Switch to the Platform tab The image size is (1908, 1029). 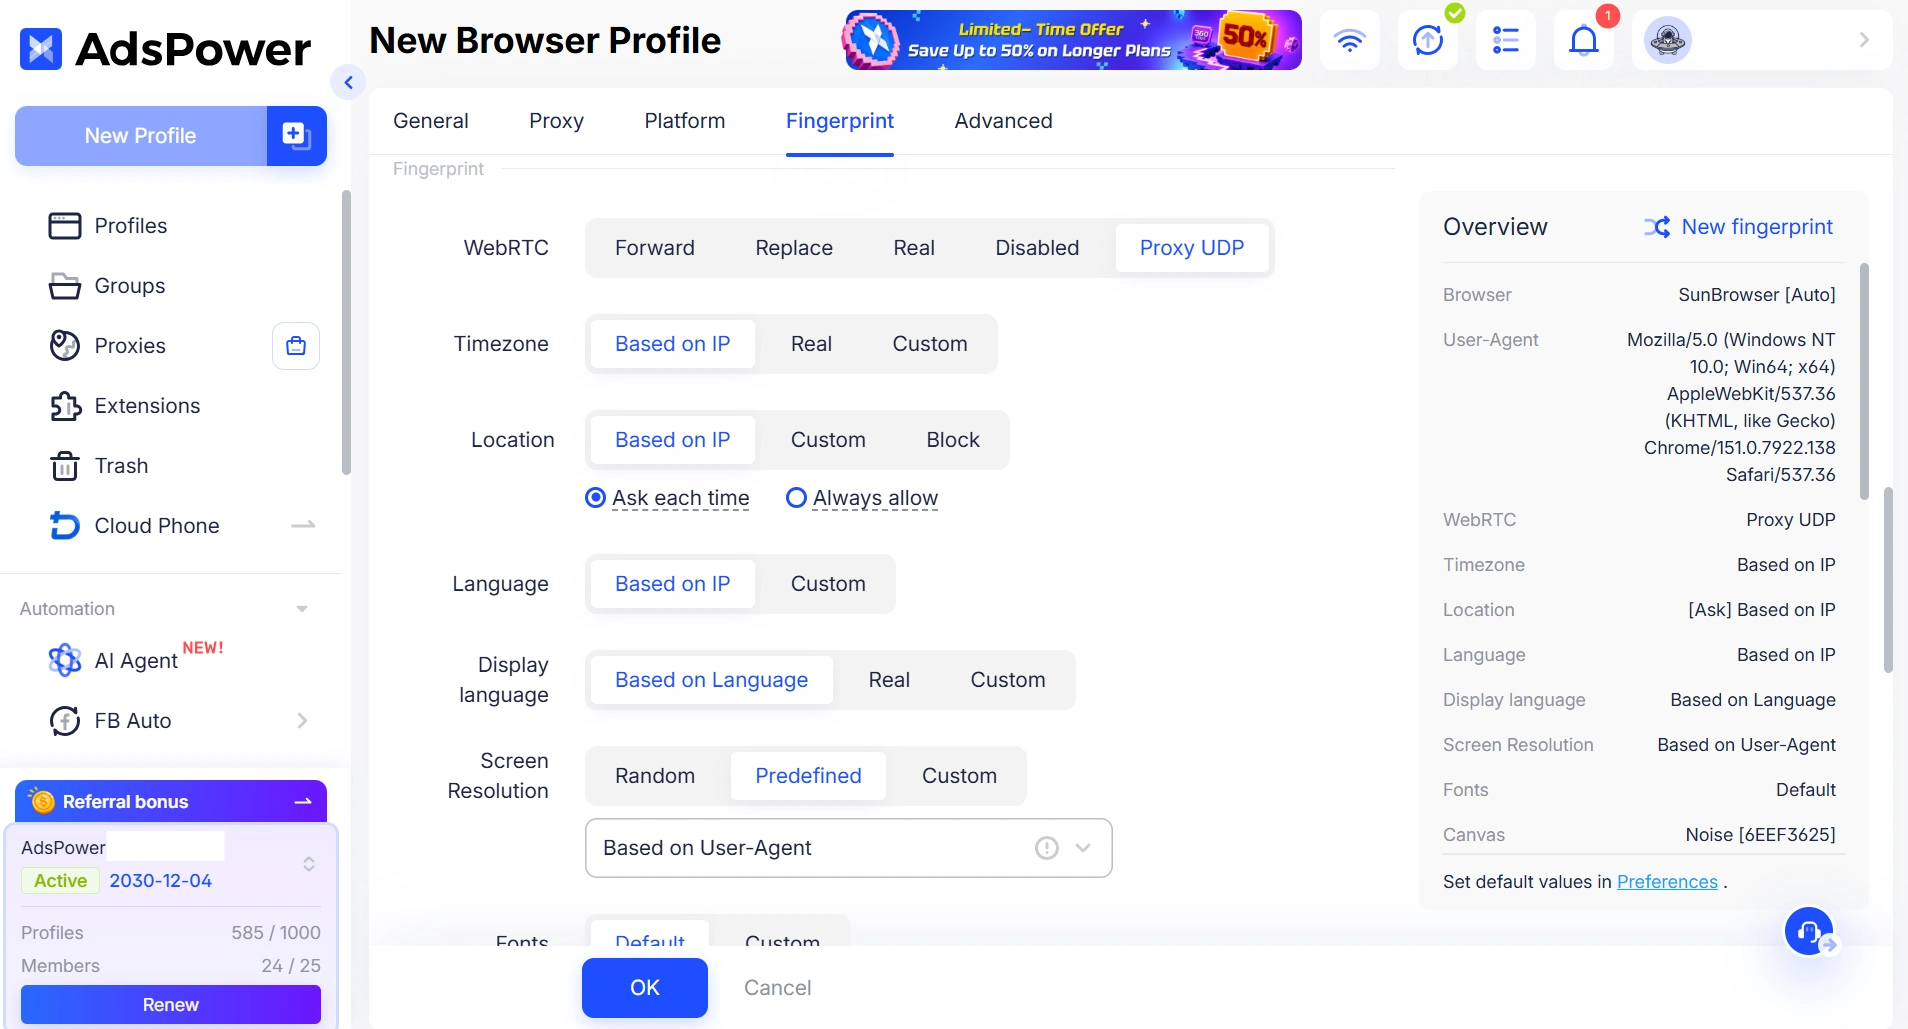click(x=684, y=121)
